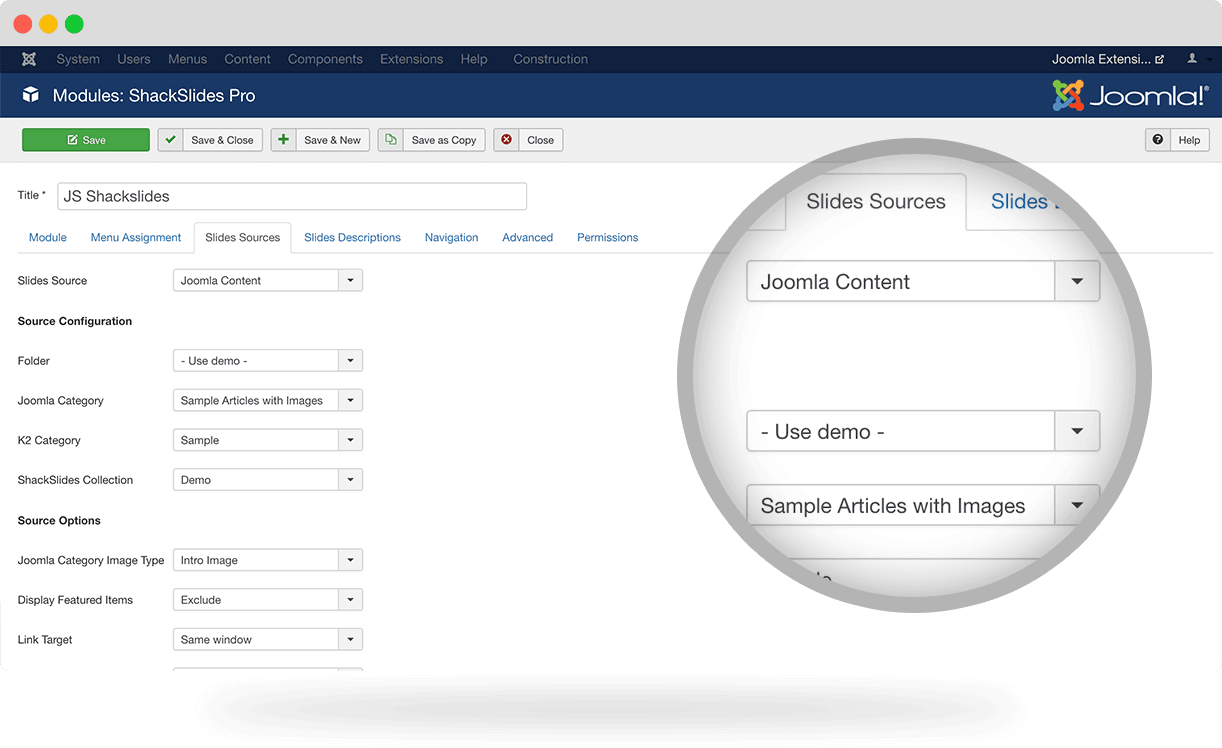Screen dimensions: 1222x748
Task: Open the Link Target dropdown
Action: (x=268, y=640)
